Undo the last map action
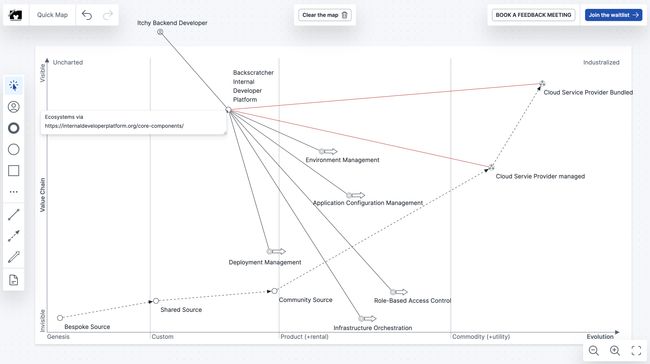 tap(87, 15)
